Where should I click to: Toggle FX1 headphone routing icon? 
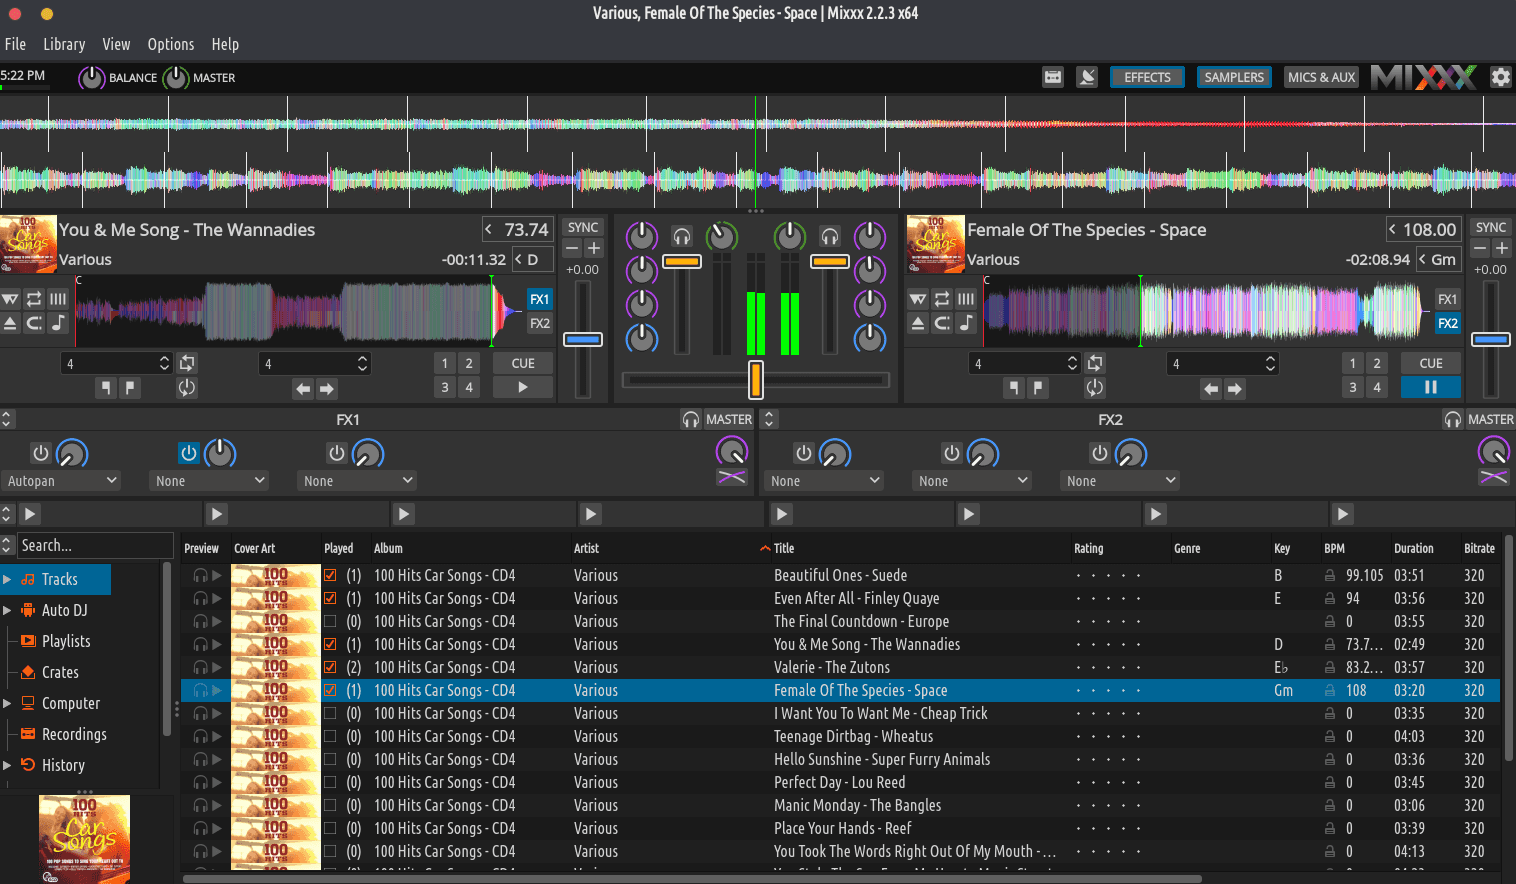(x=690, y=419)
